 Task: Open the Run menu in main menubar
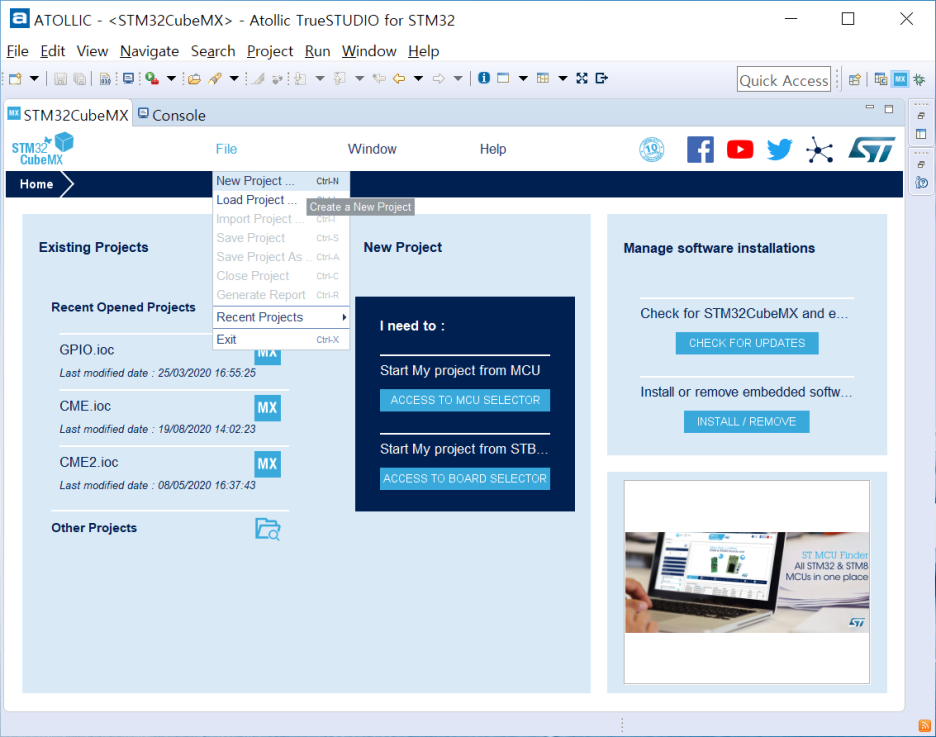[x=318, y=51]
